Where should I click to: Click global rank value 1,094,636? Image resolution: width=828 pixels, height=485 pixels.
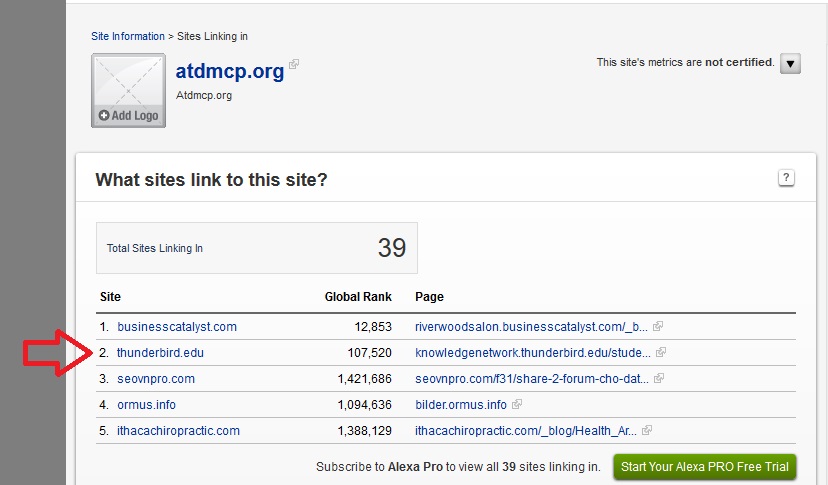pyautogui.click(x=365, y=405)
